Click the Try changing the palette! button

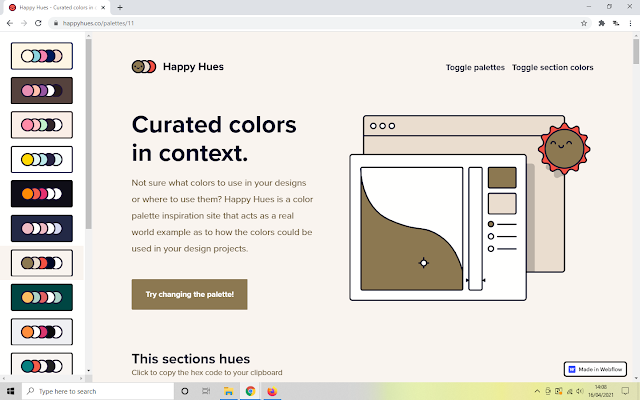click(x=189, y=294)
